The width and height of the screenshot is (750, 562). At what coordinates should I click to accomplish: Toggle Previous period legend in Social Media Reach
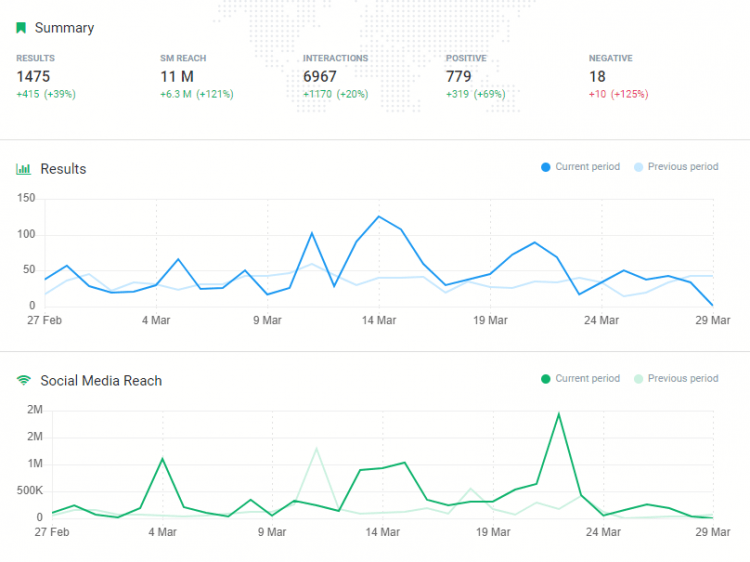click(682, 379)
